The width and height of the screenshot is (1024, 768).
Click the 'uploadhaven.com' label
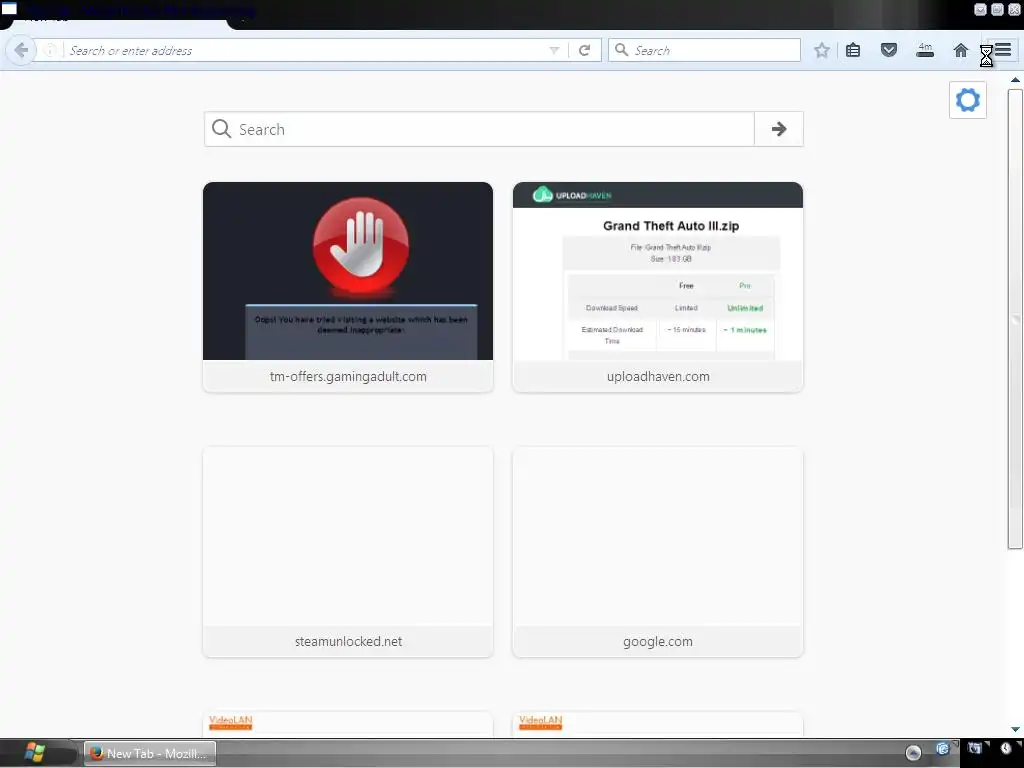pyautogui.click(x=658, y=377)
